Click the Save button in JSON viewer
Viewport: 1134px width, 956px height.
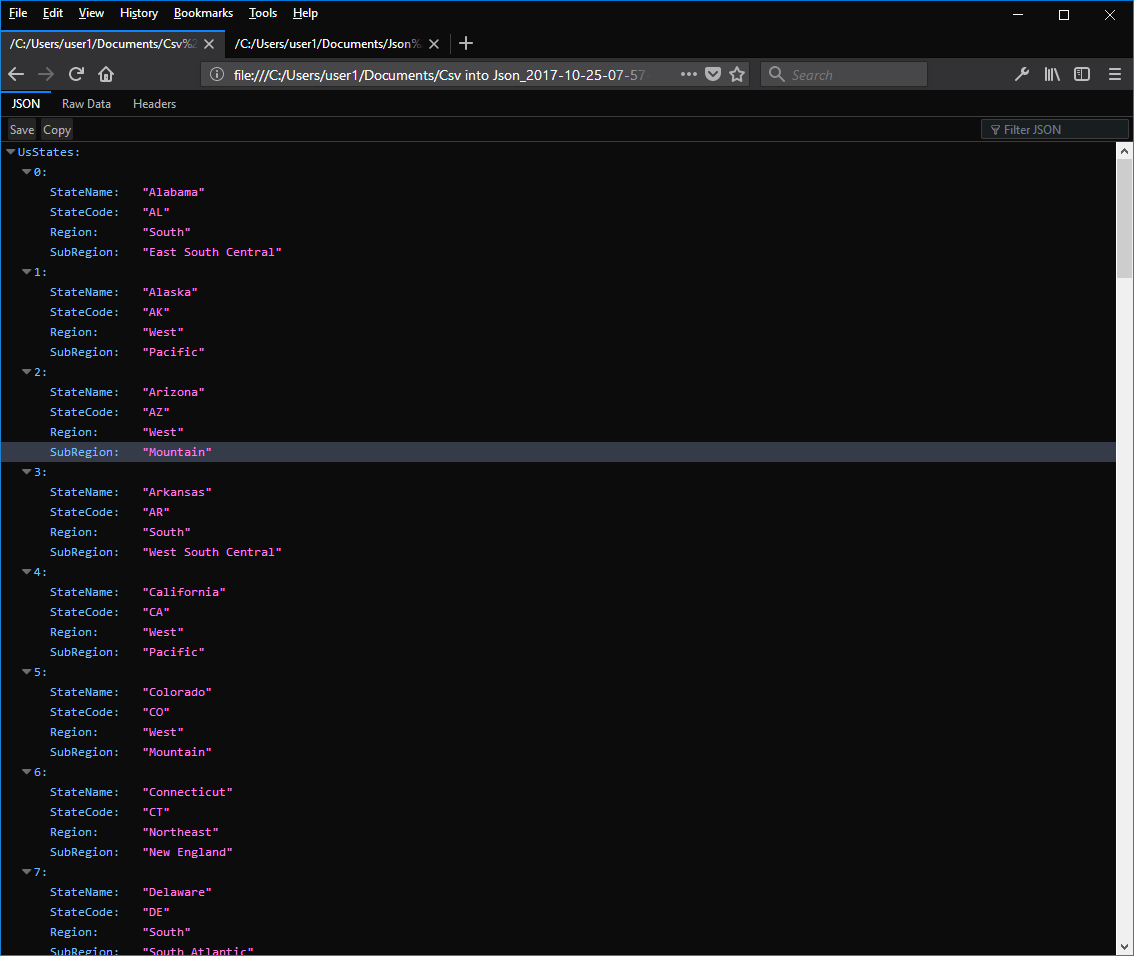(x=22, y=129)
